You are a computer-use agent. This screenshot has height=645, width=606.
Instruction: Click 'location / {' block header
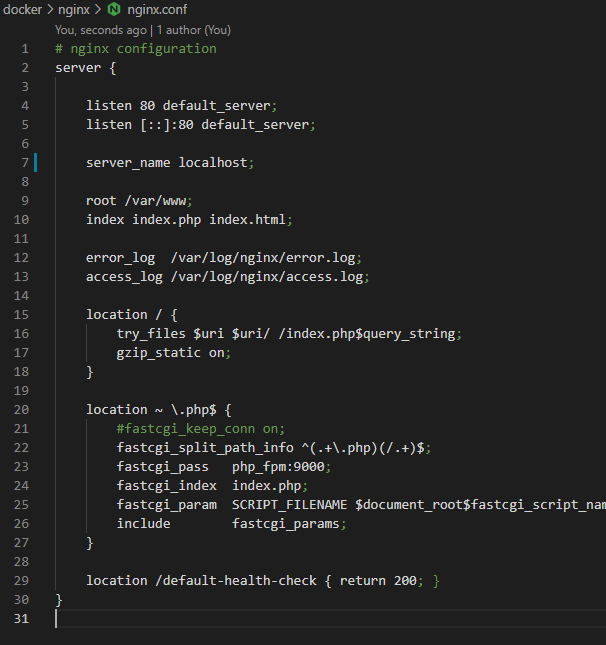tap(132, 315)
